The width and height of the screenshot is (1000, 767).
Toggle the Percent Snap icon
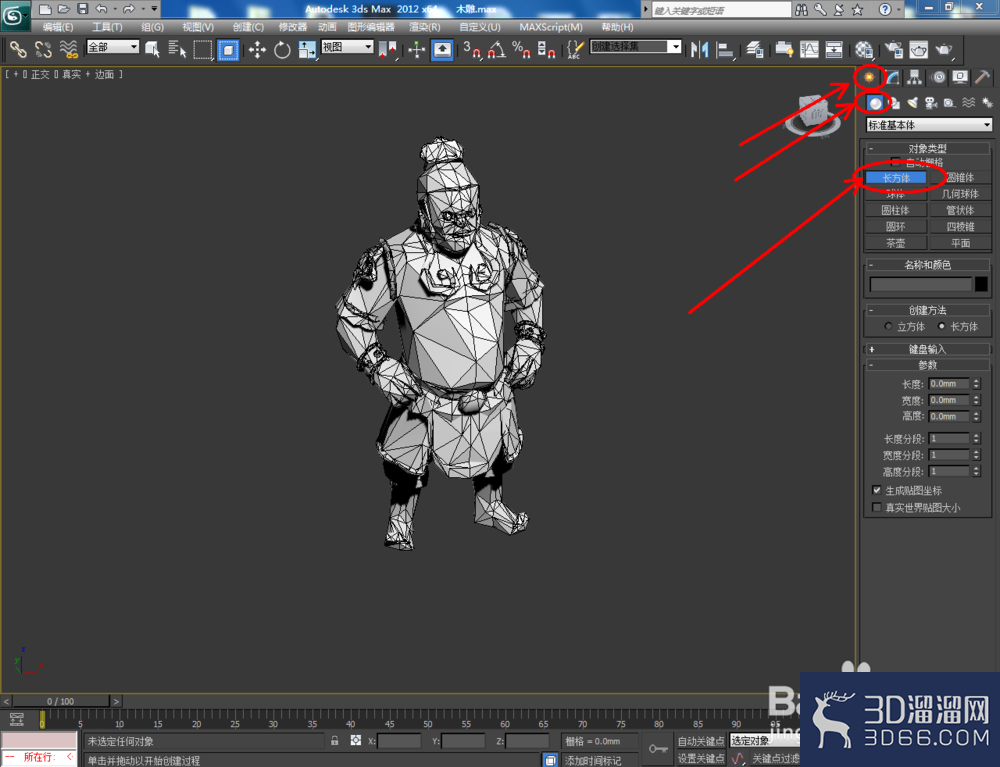pos(521,49)
